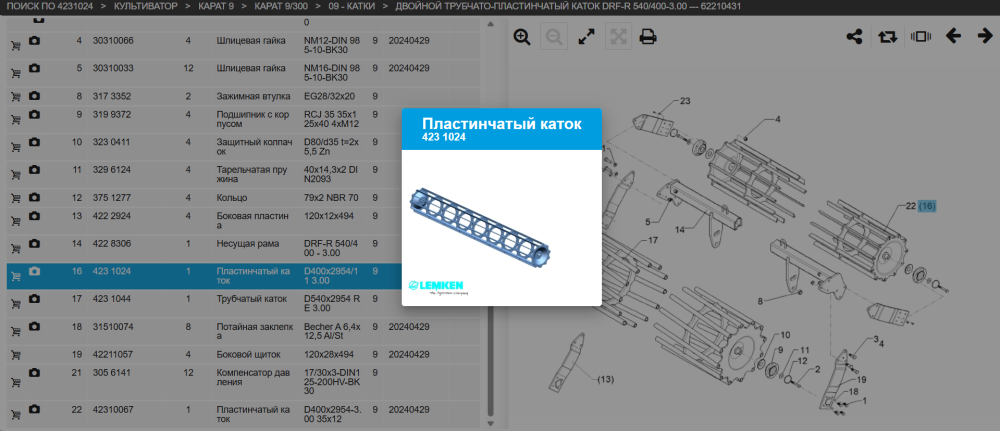Screen dimensions: 1000x431
Task: Go to the next diagram with right arrow
Action: coord(985,36)
